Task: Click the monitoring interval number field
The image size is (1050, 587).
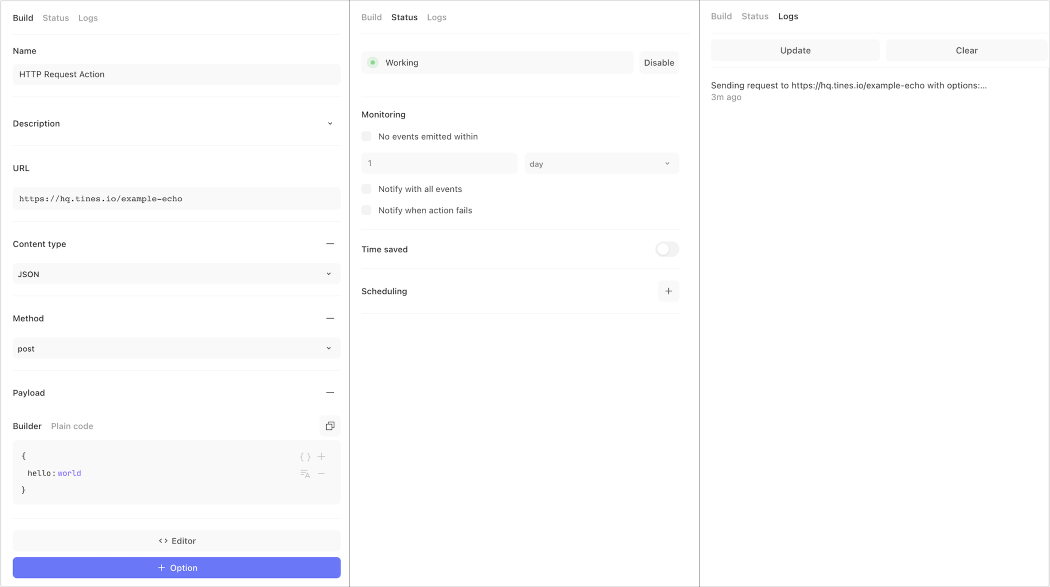Action: [439, 163]
